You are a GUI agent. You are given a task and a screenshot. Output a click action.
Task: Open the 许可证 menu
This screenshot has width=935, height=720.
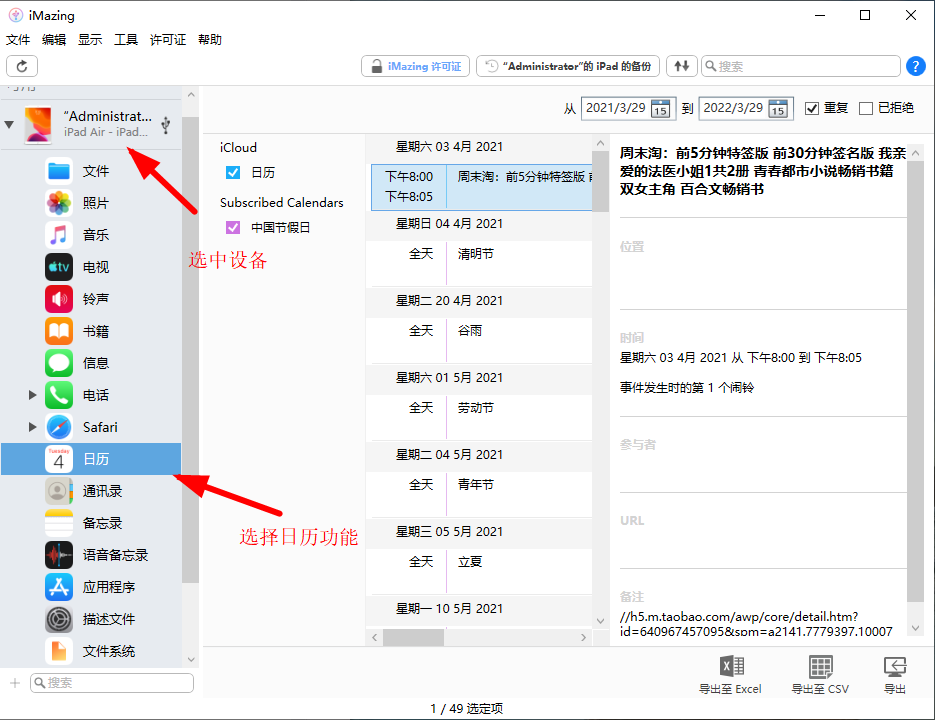coord(168,39)
